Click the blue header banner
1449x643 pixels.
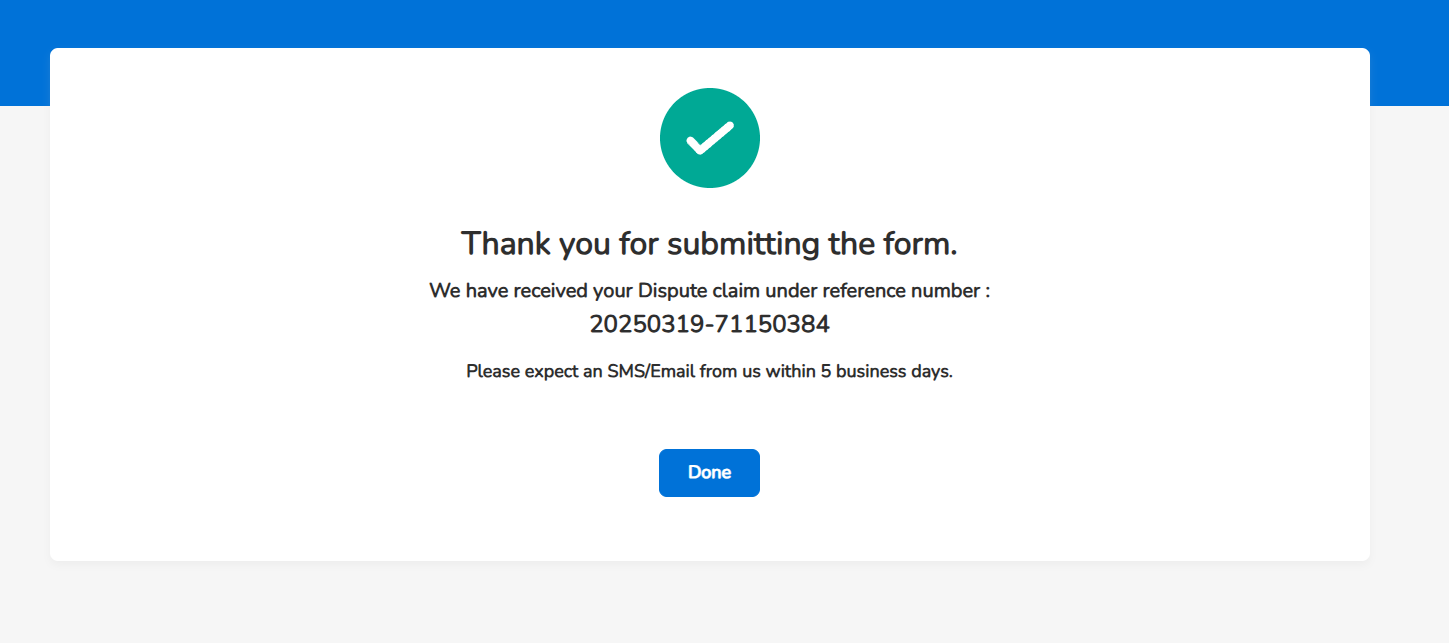tap(724, 23)
